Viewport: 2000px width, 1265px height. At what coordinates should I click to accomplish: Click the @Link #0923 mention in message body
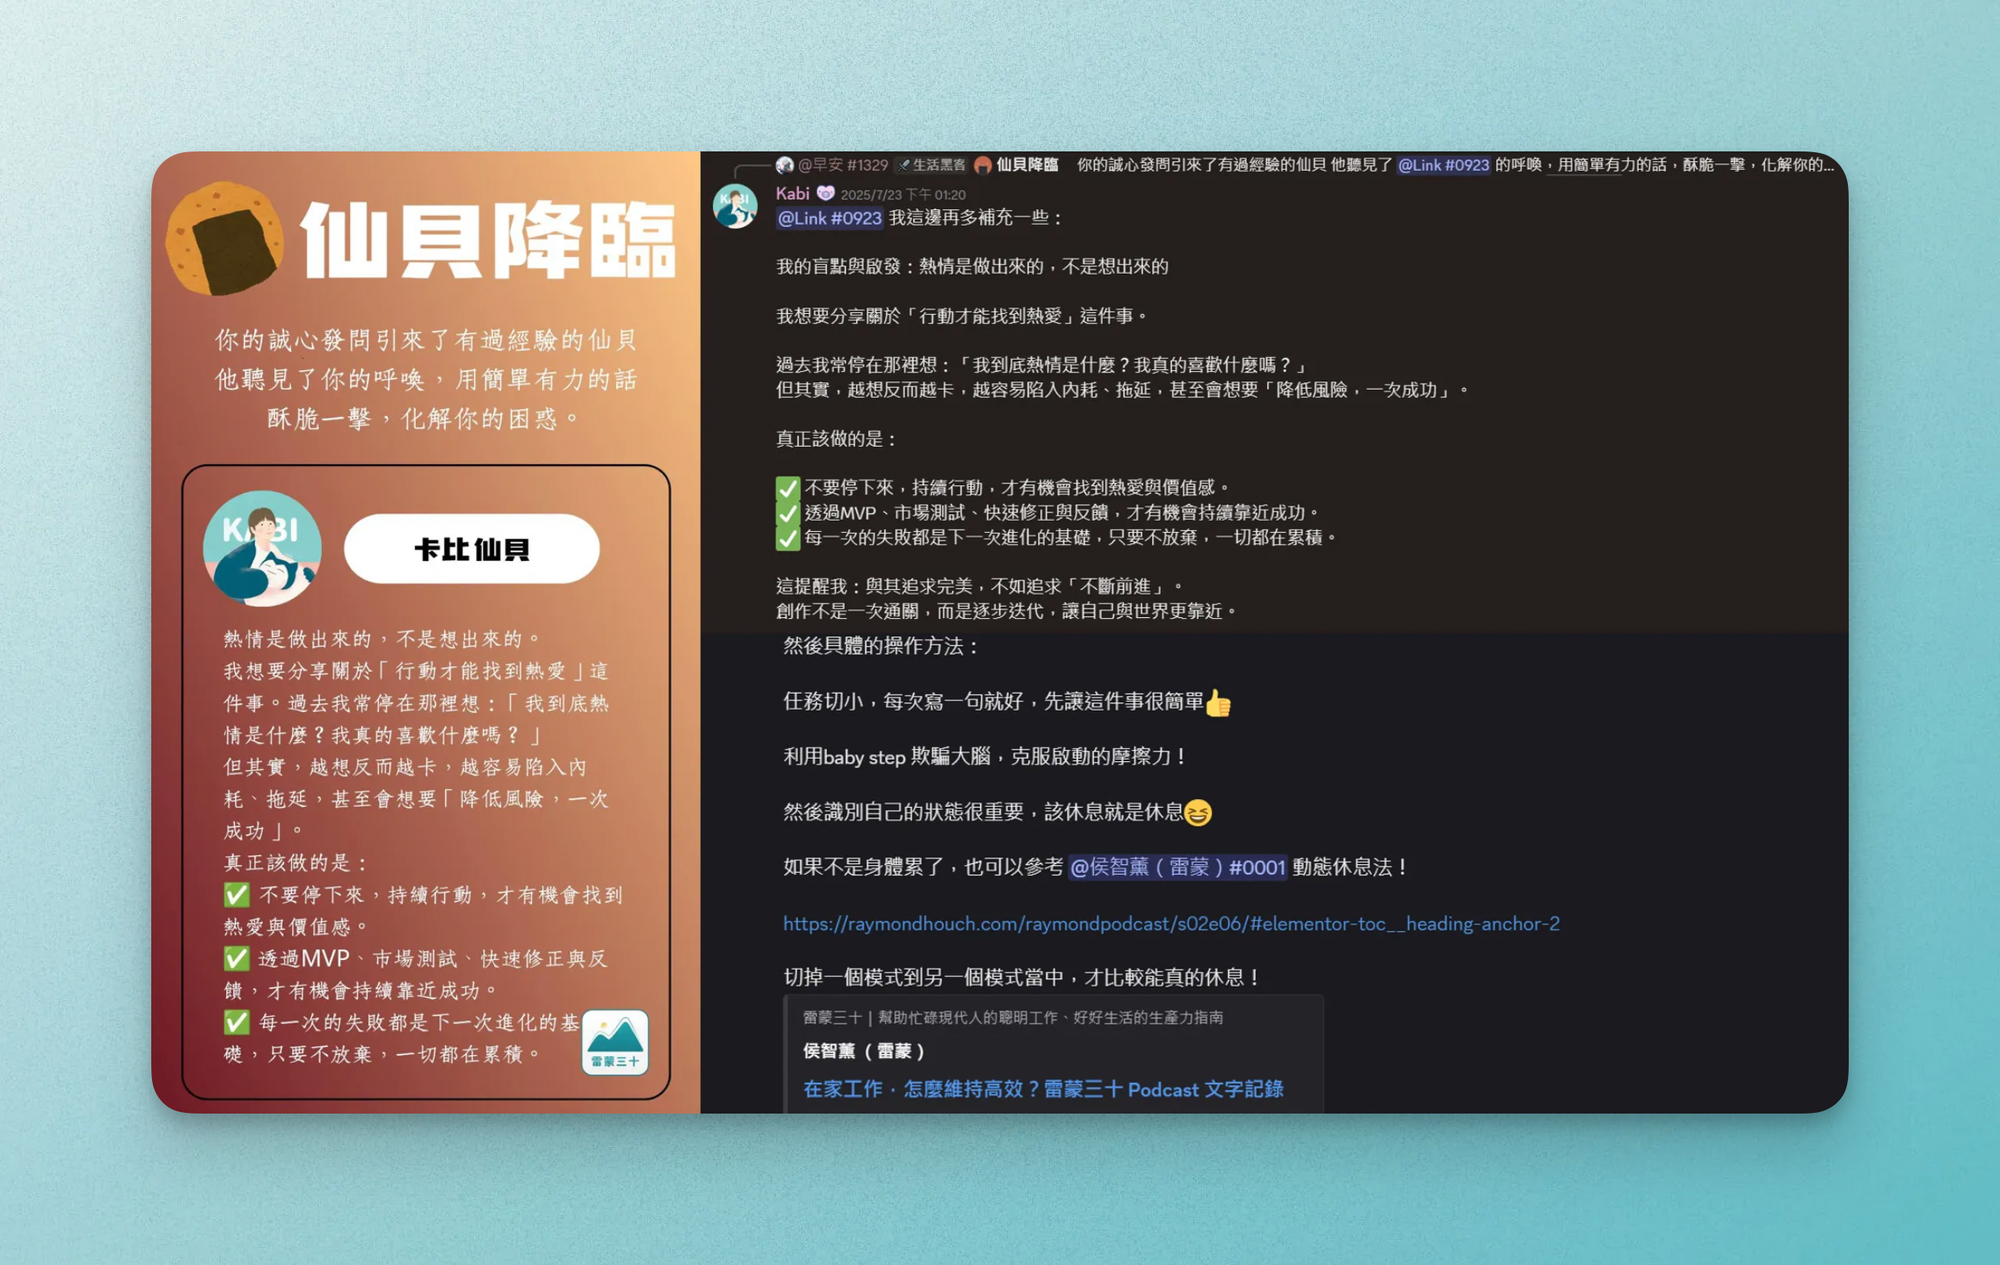tap(829, 218)
